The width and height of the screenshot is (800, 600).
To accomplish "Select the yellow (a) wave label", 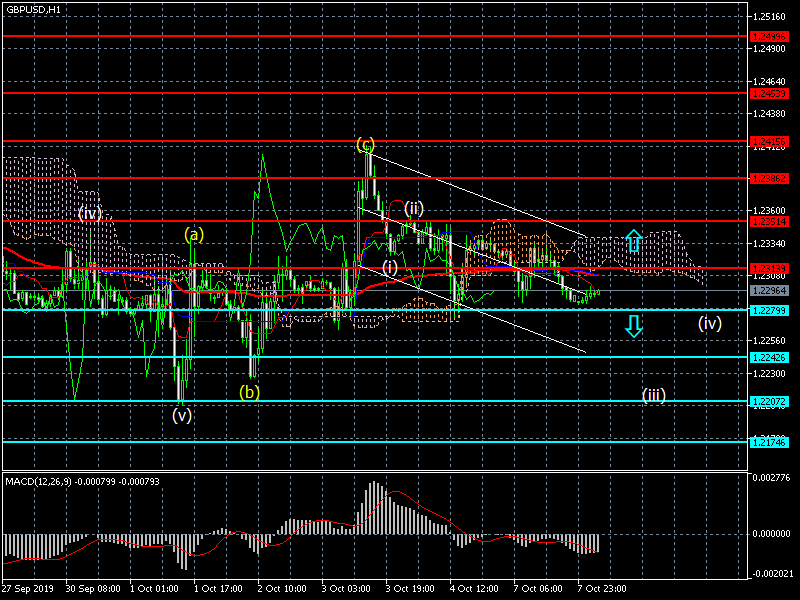I will [193, 235].
